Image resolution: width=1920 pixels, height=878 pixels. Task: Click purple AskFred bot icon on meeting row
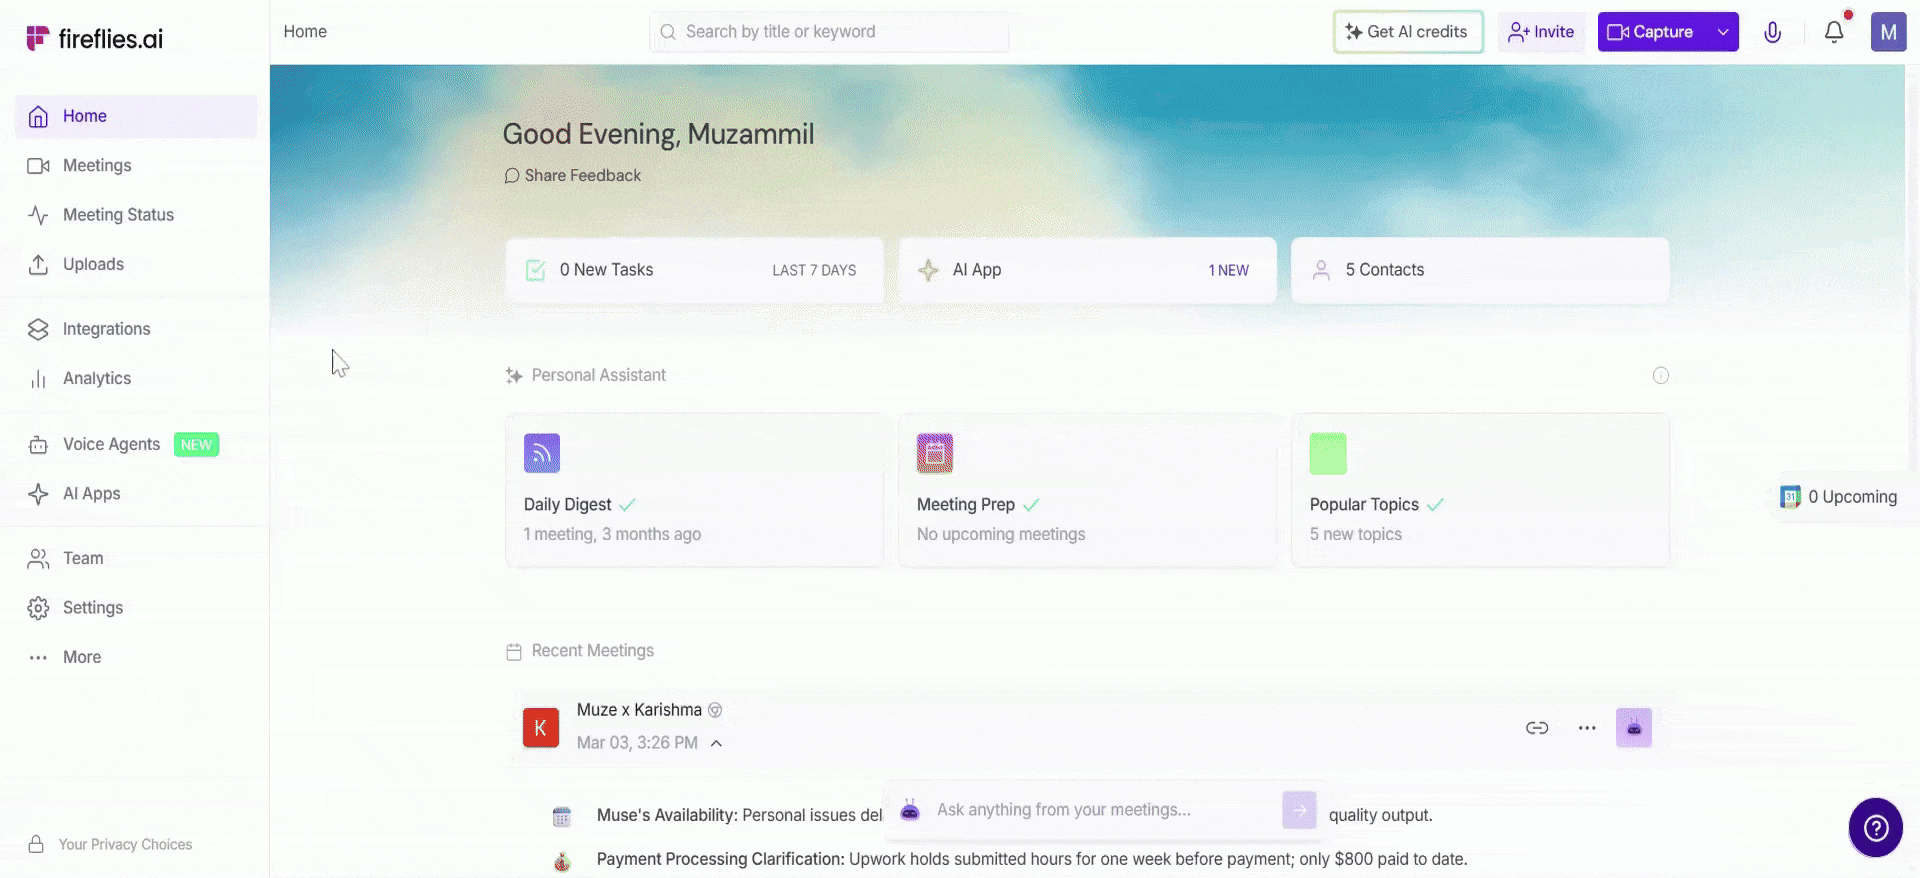[1634, 728]
